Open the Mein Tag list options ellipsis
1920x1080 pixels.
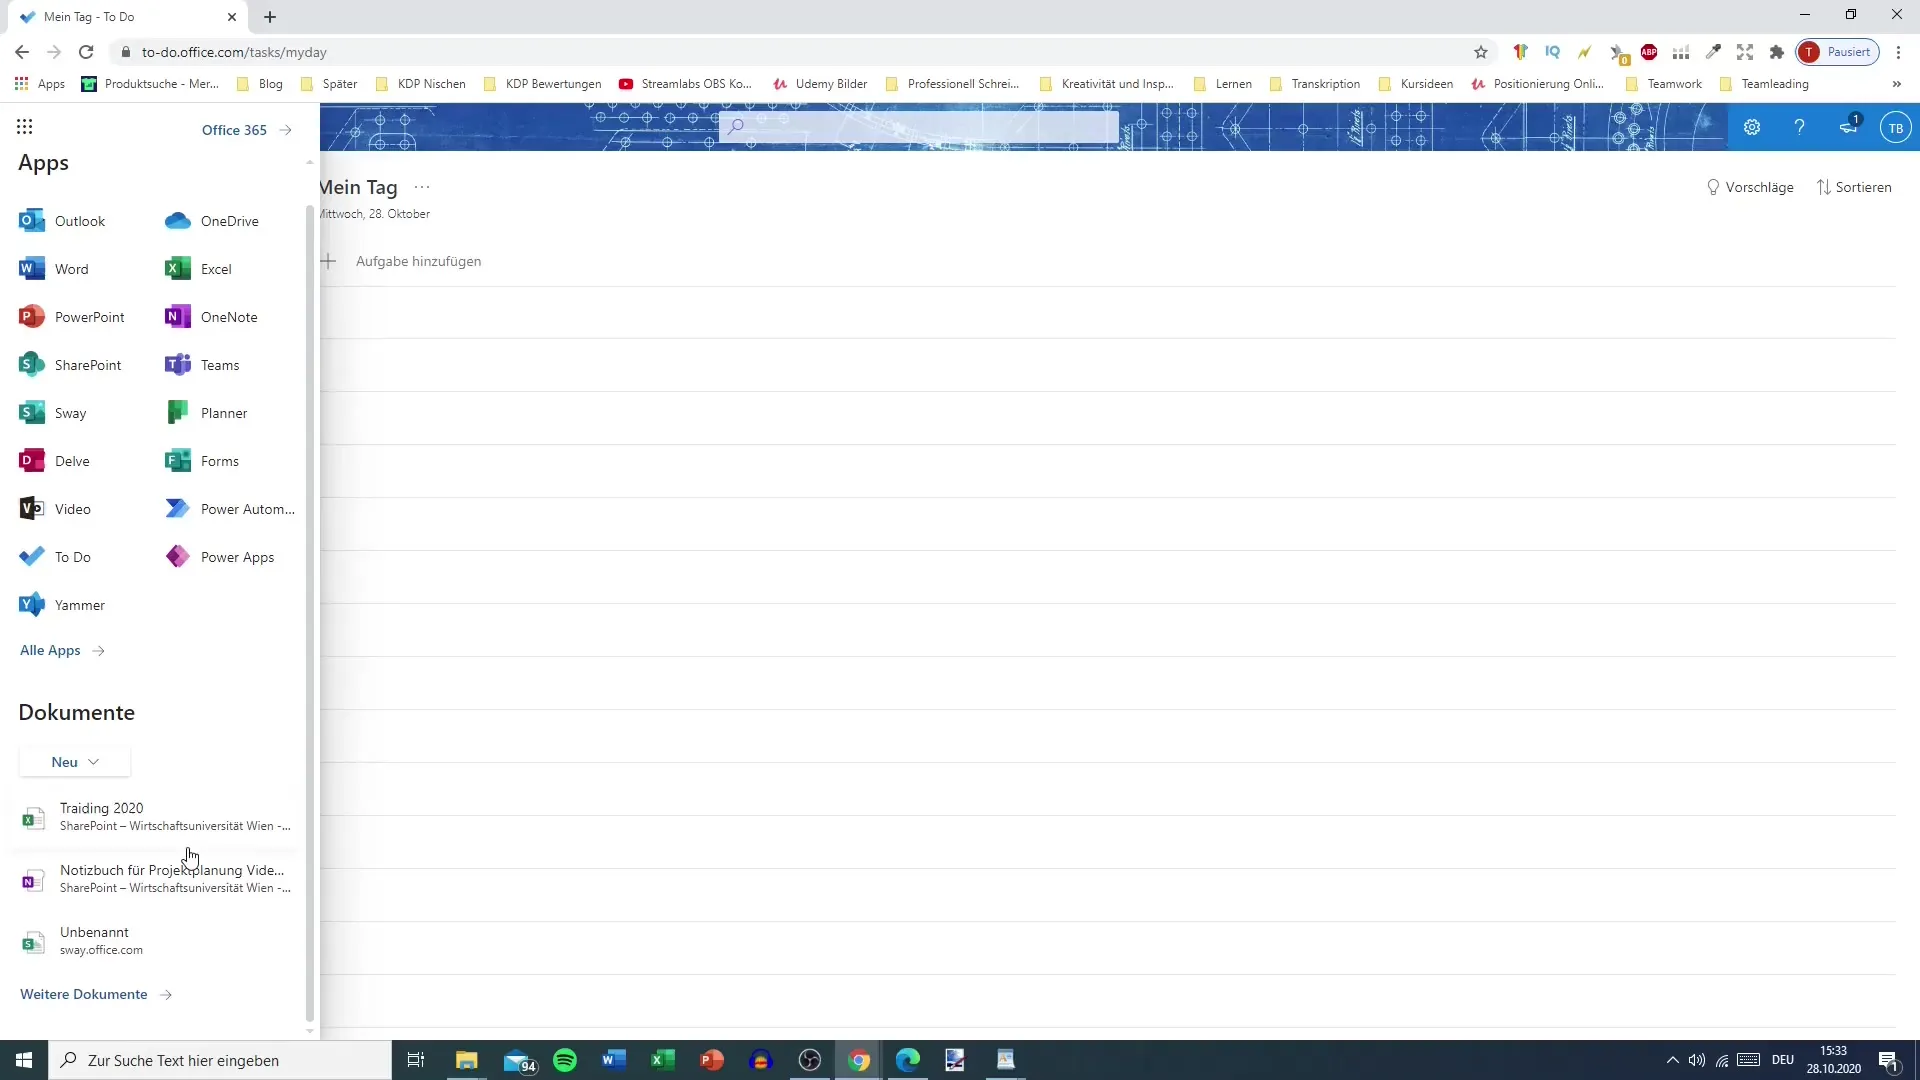point(422,187)
